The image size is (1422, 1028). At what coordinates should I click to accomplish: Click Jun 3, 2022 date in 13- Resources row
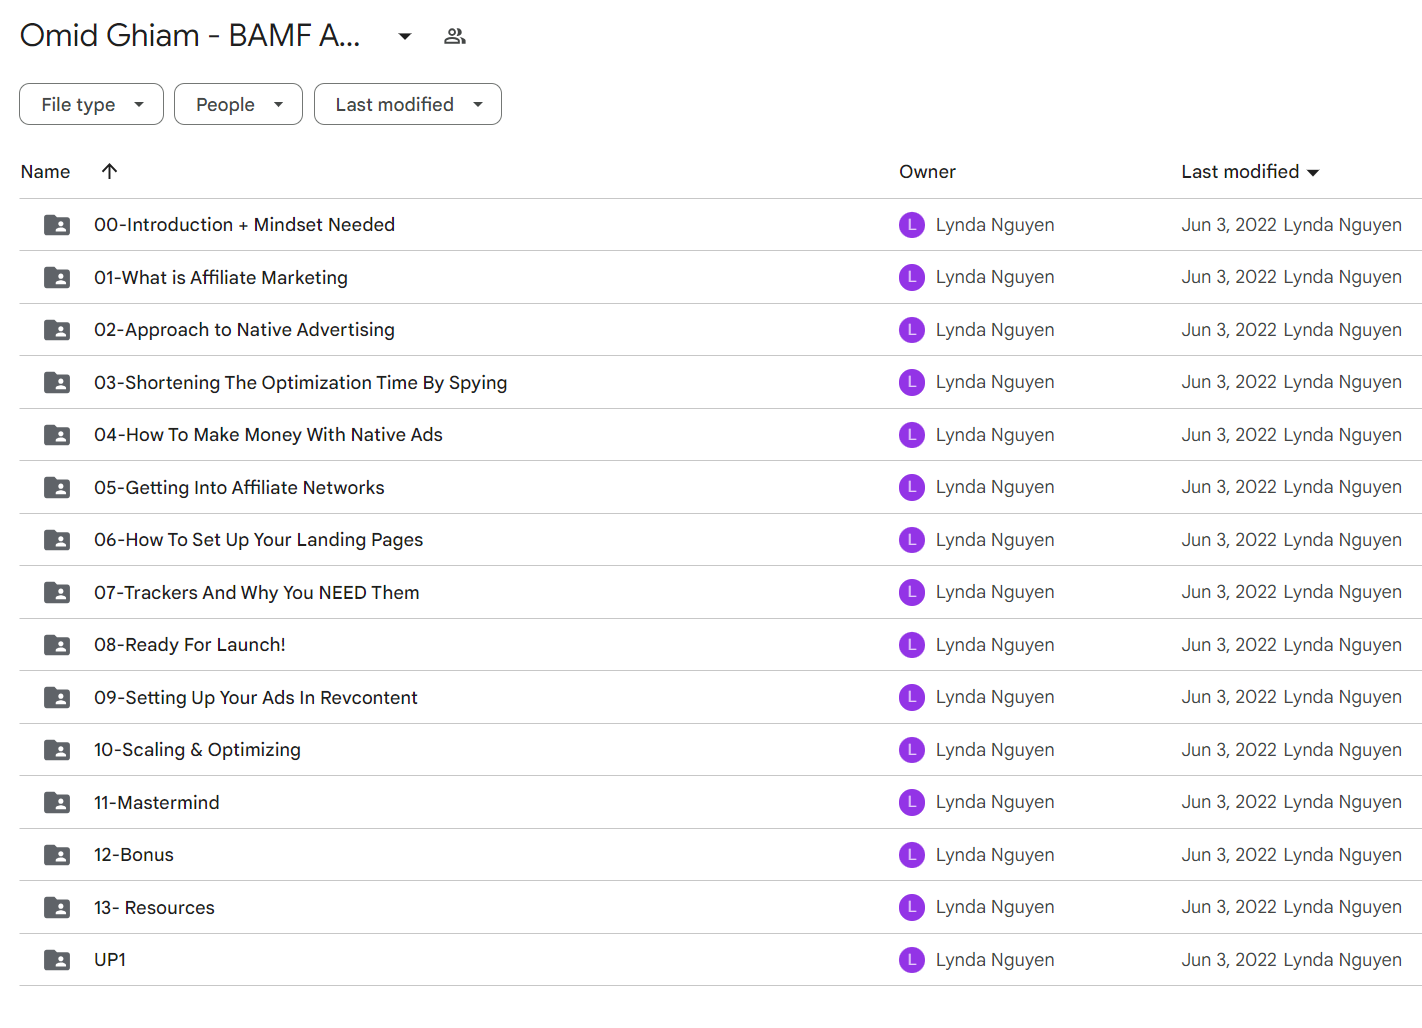tap(1229, 907)
